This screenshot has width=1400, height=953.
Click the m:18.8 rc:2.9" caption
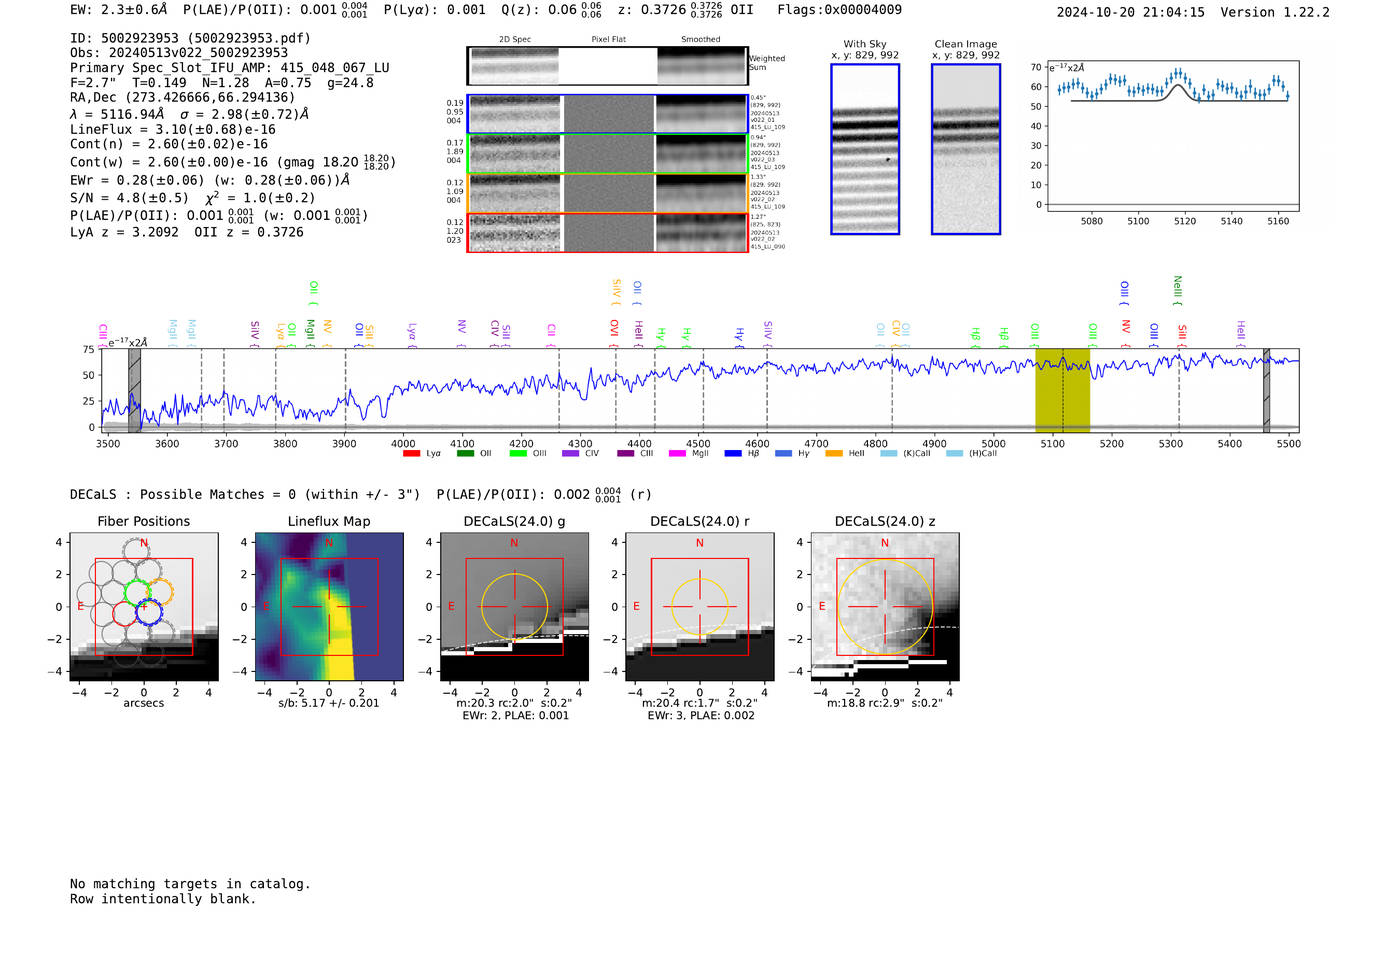click(x=885, y=703)
